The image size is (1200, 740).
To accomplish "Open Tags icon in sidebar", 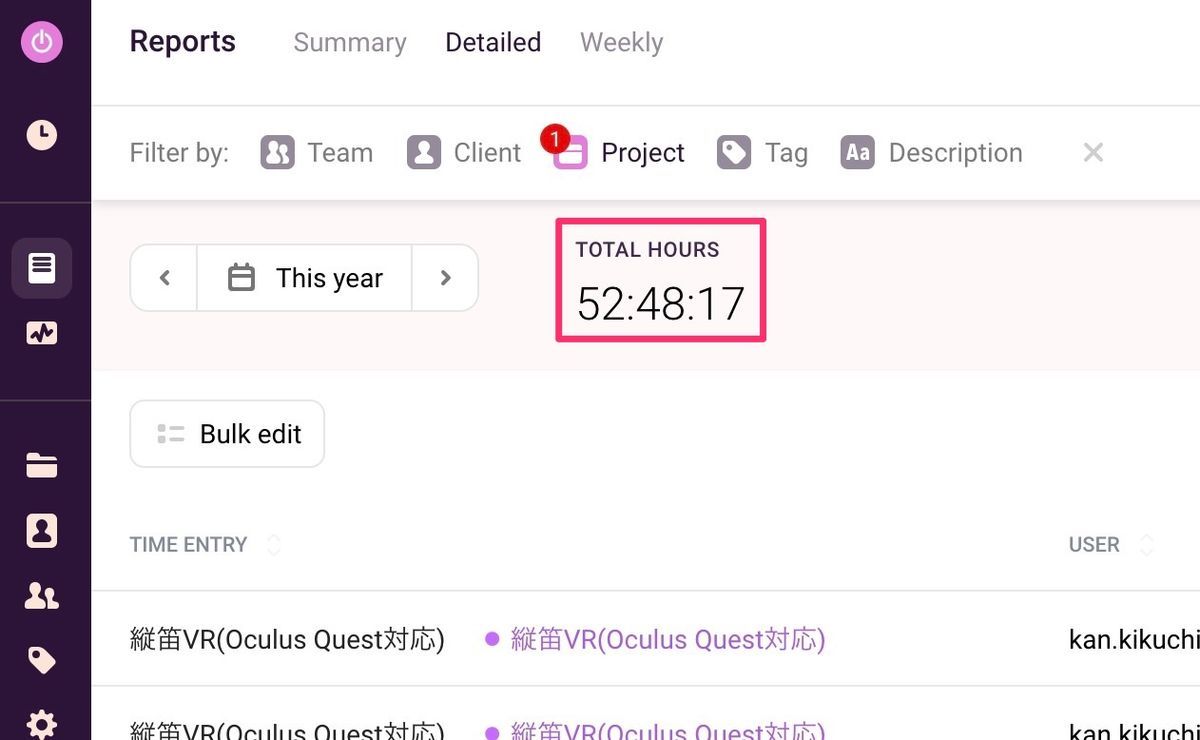I will (41, 661).
